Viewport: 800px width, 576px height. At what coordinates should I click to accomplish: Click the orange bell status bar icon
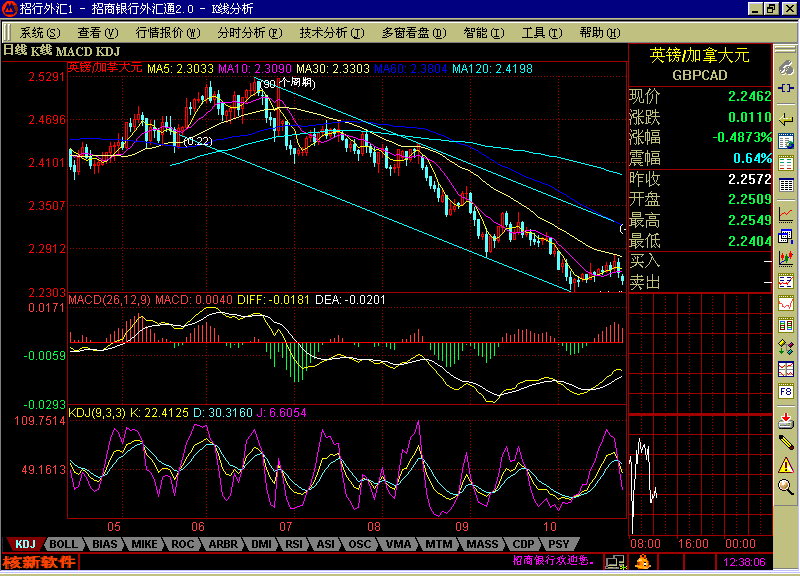[x=643, y=562]
